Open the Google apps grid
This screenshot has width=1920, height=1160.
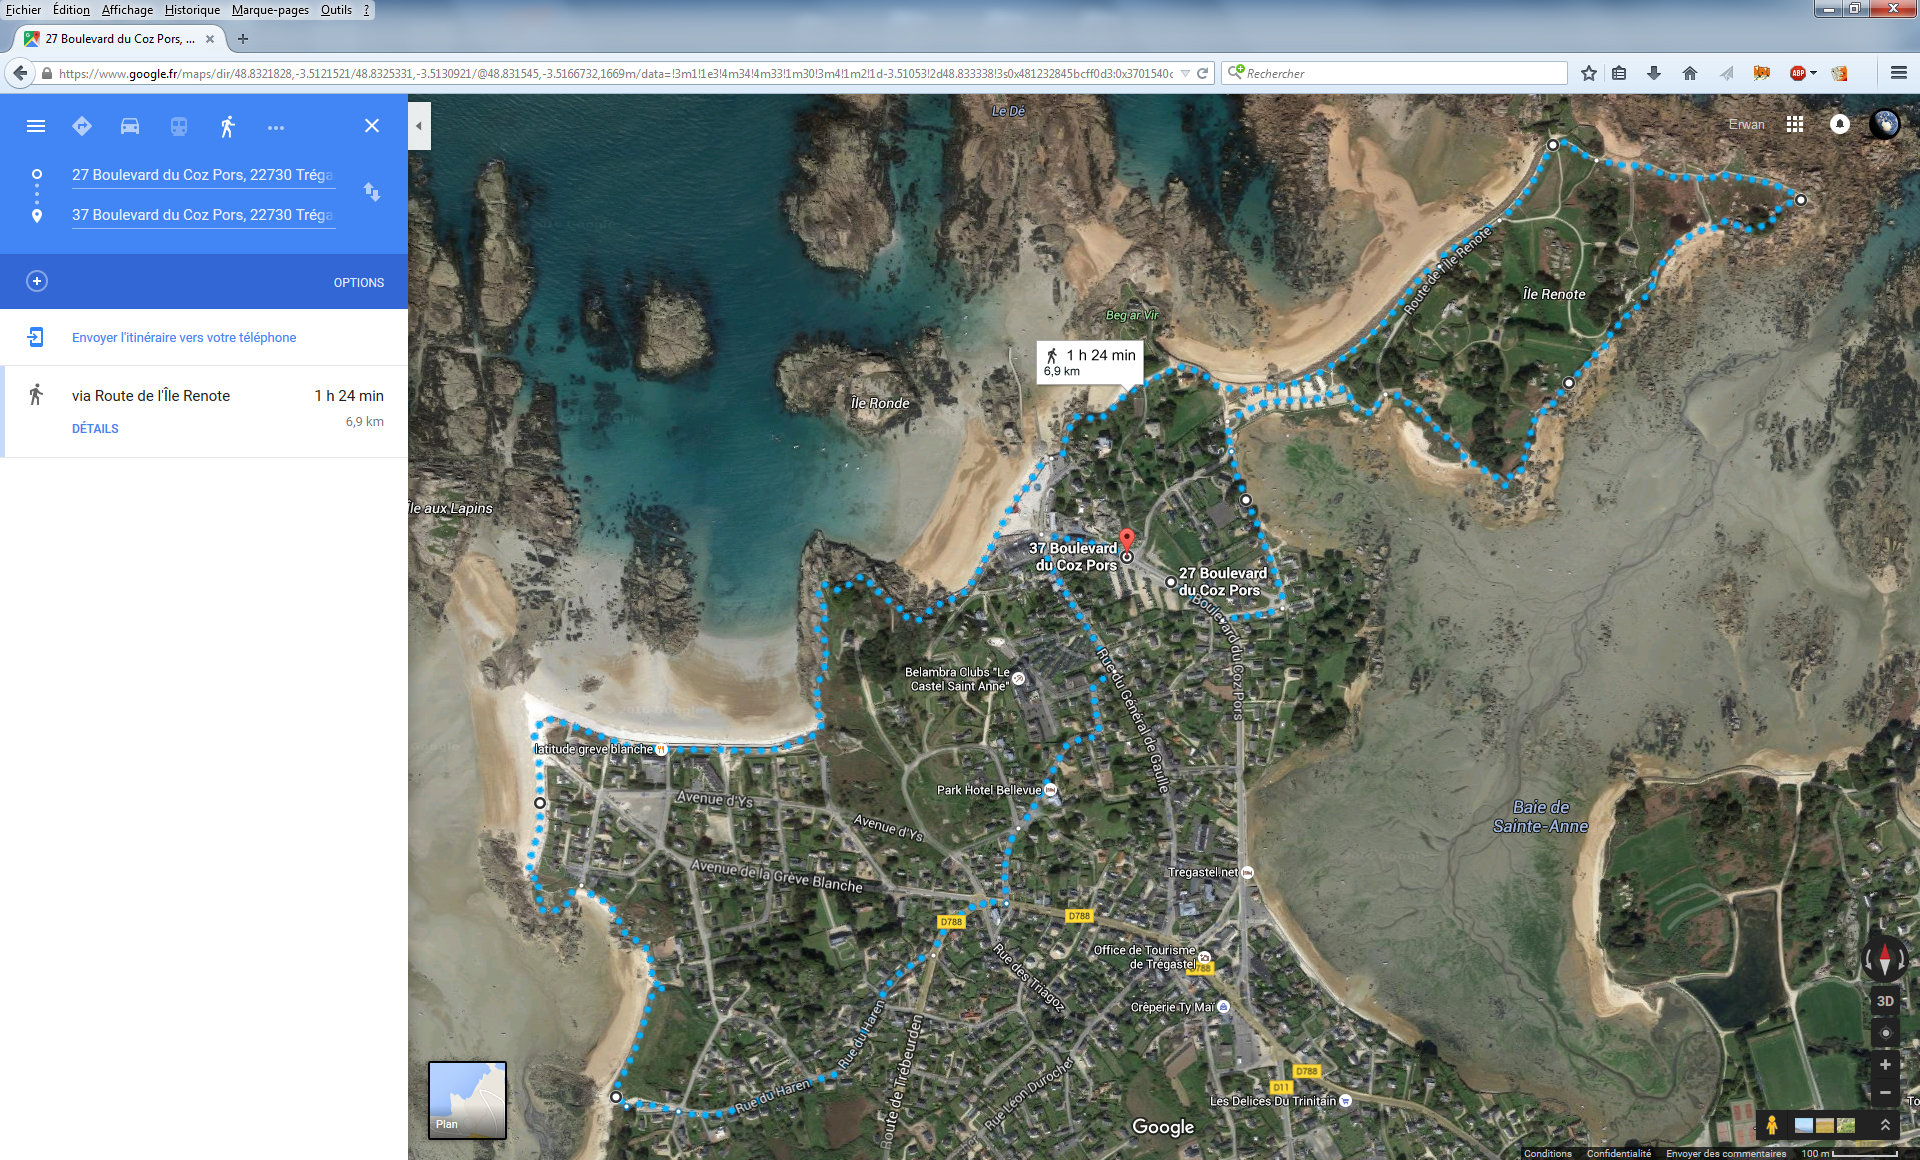[x=1795, y=124]
